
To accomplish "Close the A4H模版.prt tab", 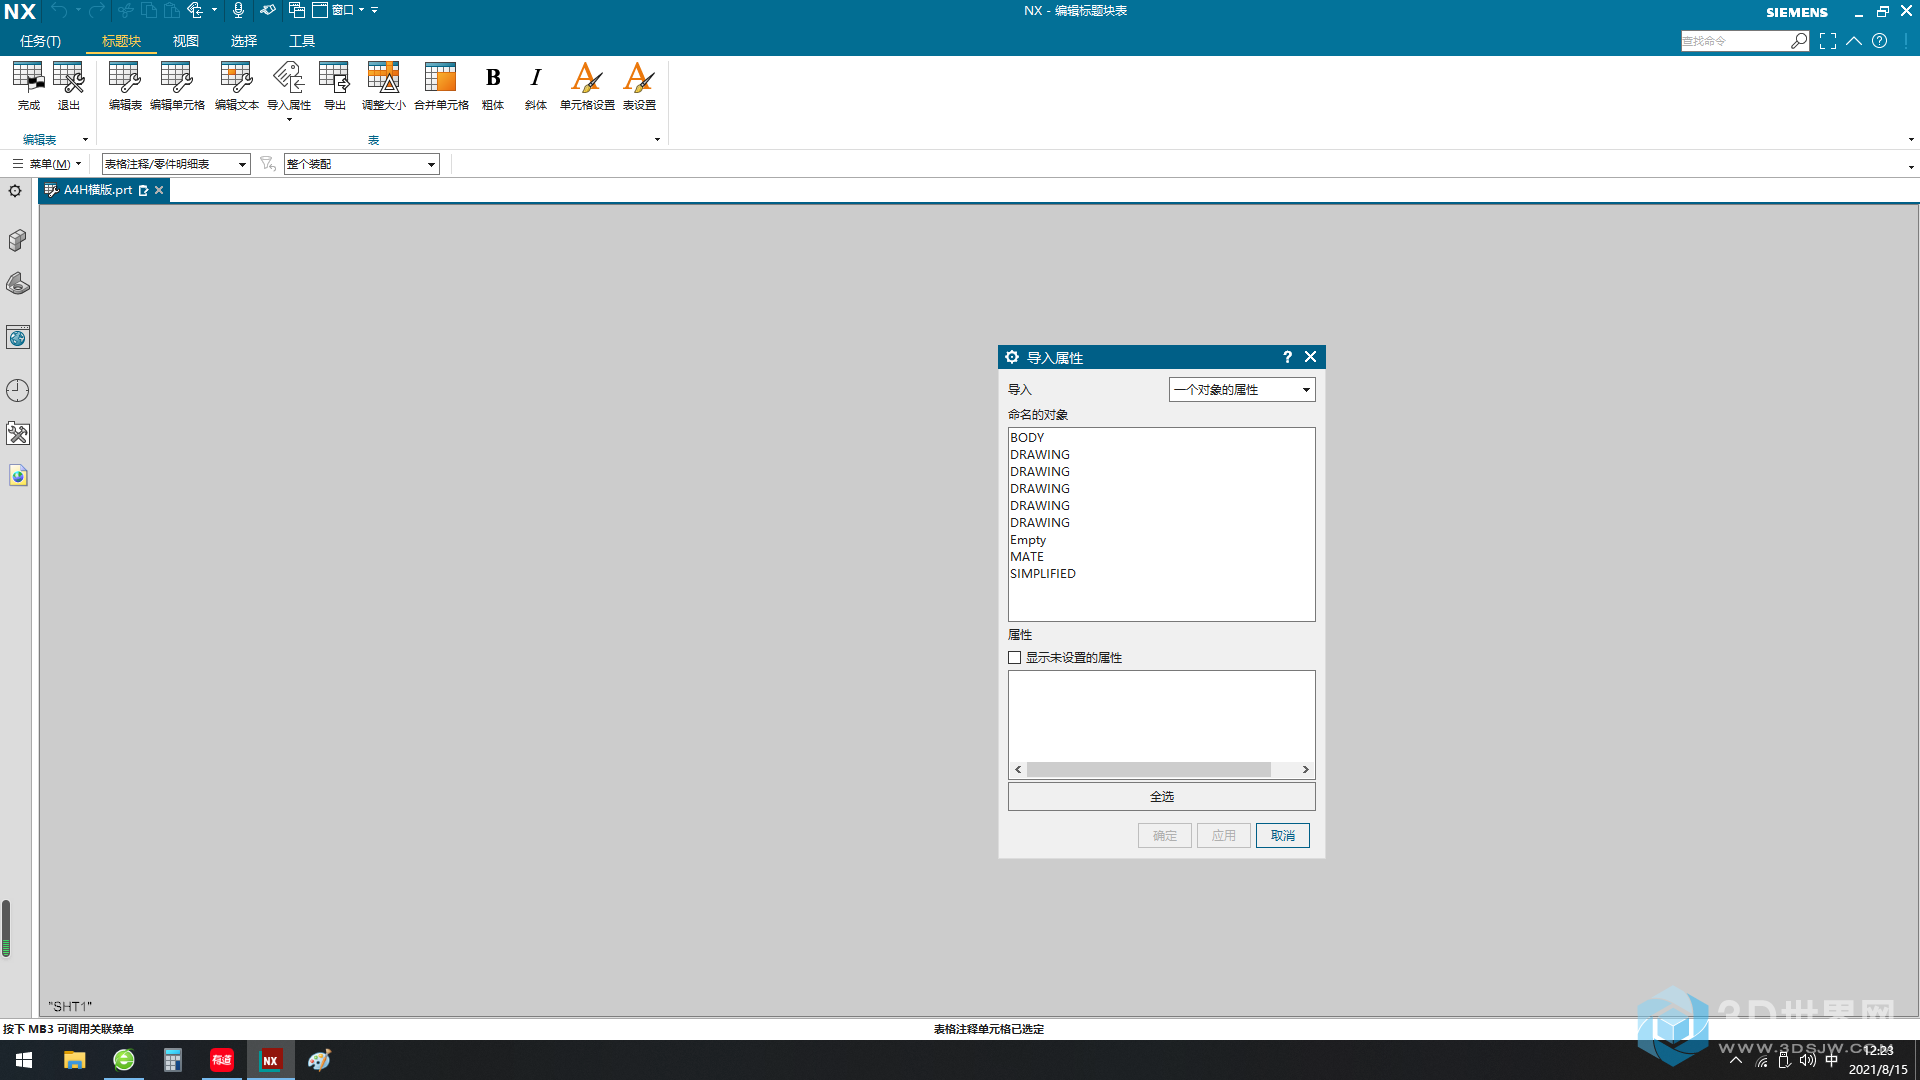I will [159, 190].
